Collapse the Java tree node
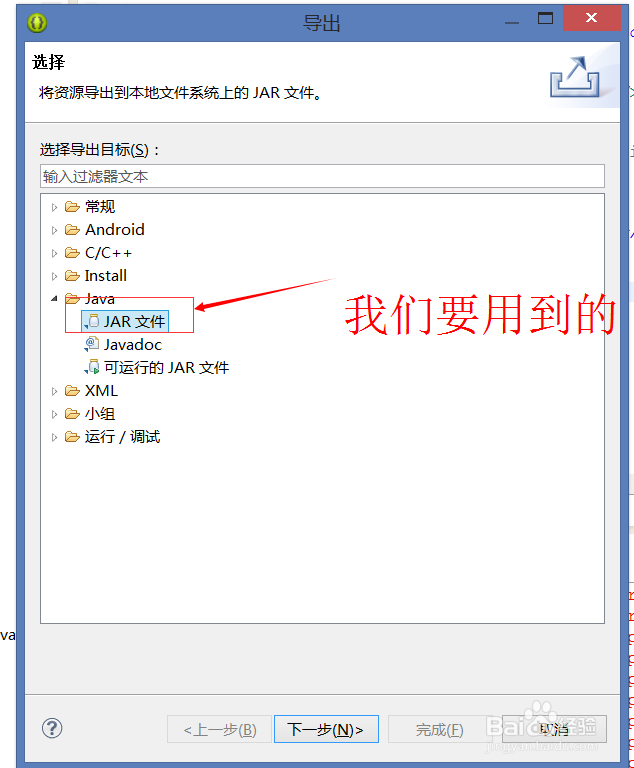634x768 pixels. (x=54, y=298)
